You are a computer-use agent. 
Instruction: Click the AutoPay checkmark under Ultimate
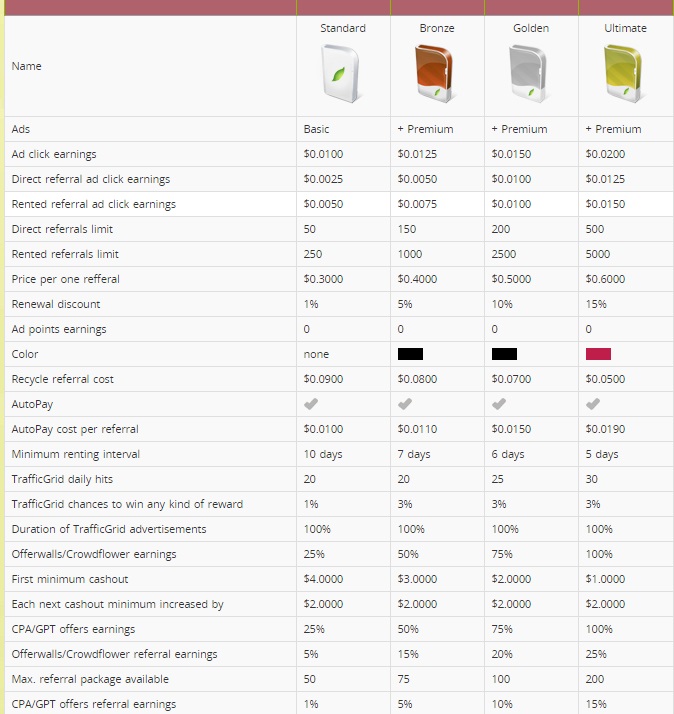click(x=593, y=404)
